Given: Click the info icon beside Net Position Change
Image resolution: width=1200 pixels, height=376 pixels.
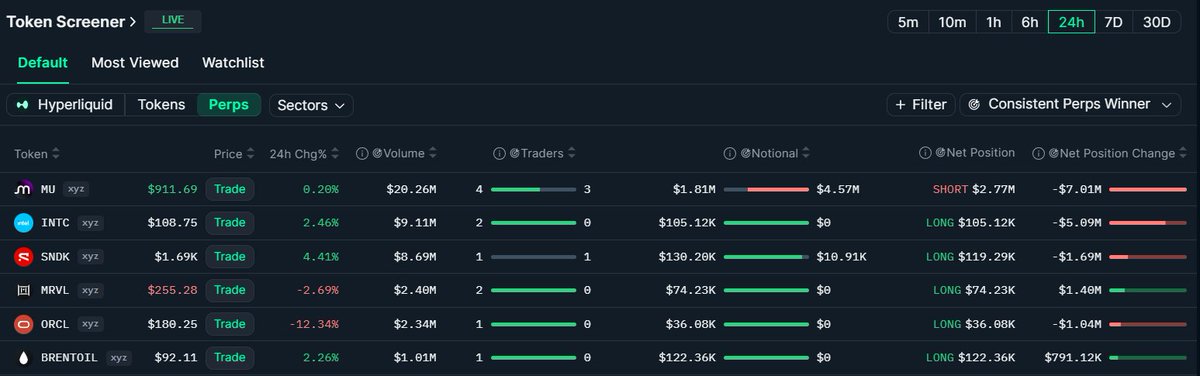Looking at the screenshot, I should [1039, 153].
